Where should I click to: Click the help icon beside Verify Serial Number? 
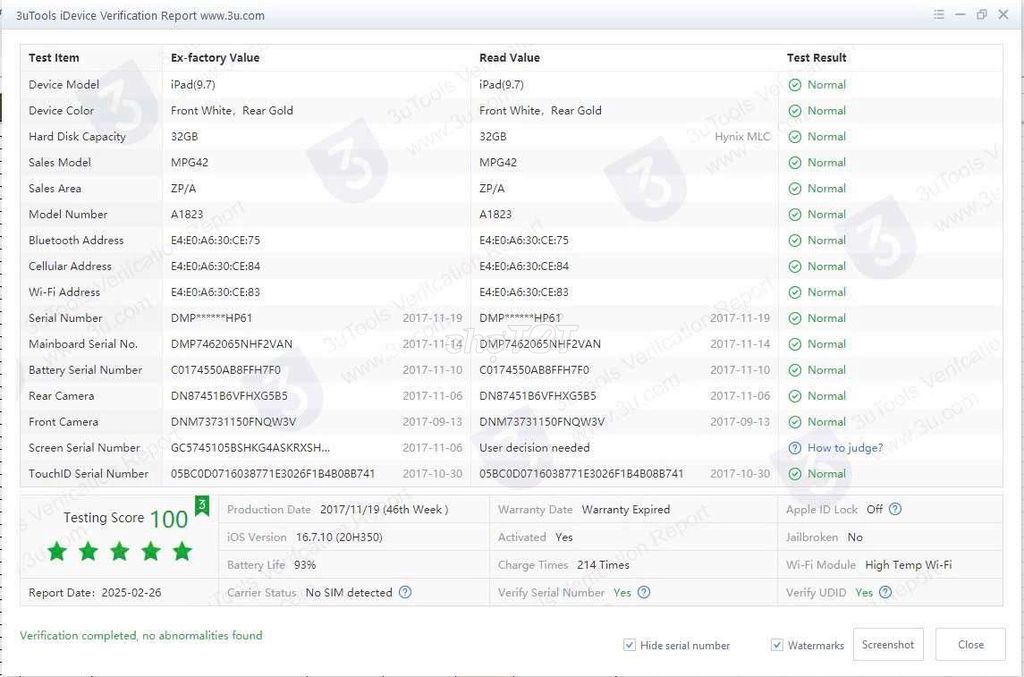(644, 592)
